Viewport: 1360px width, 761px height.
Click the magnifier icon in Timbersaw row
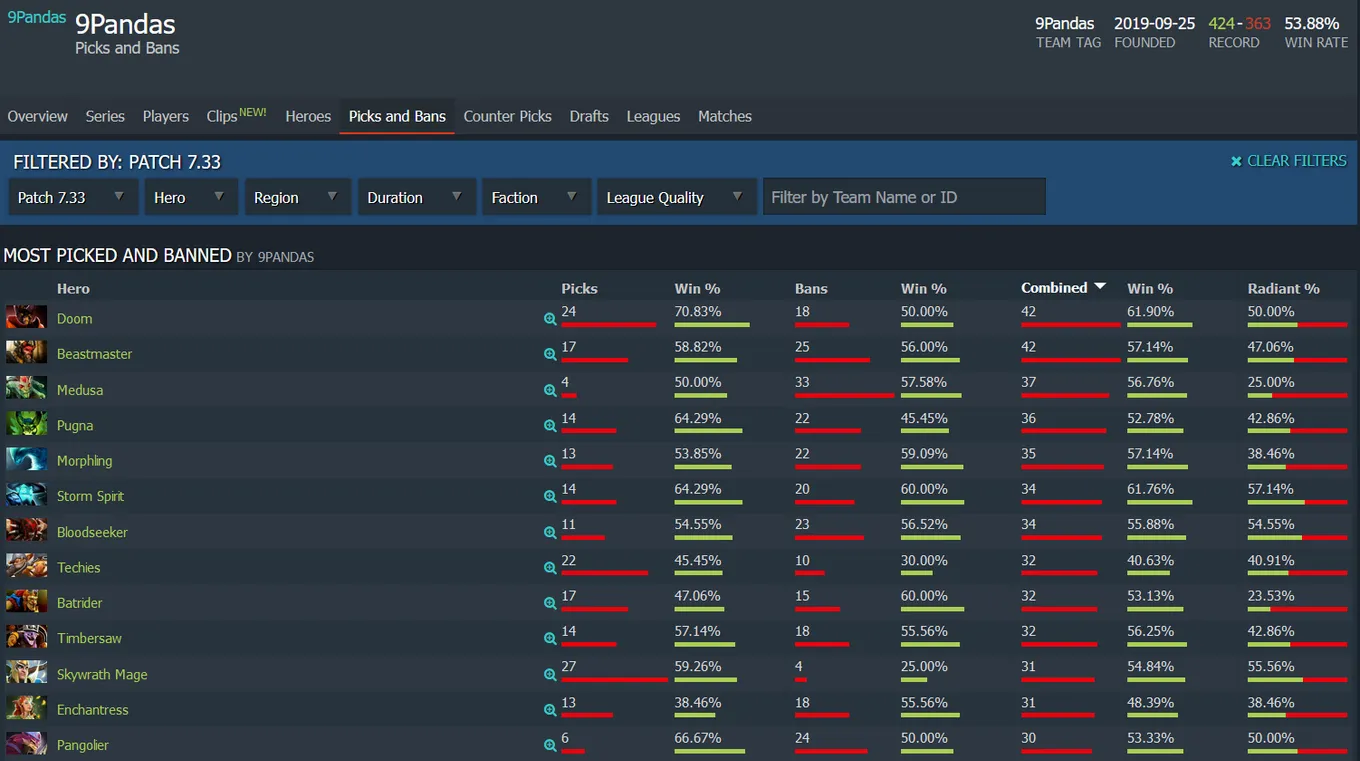tap(550, 638)
